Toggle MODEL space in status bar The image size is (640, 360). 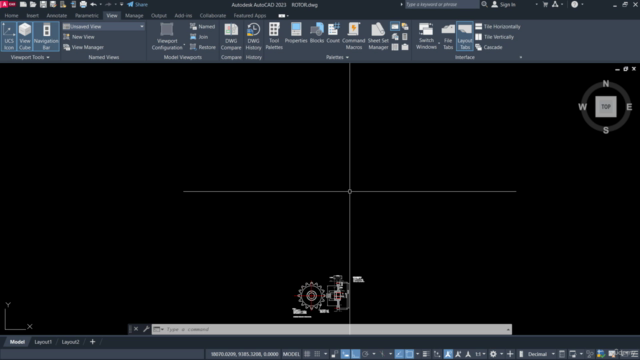291,354
